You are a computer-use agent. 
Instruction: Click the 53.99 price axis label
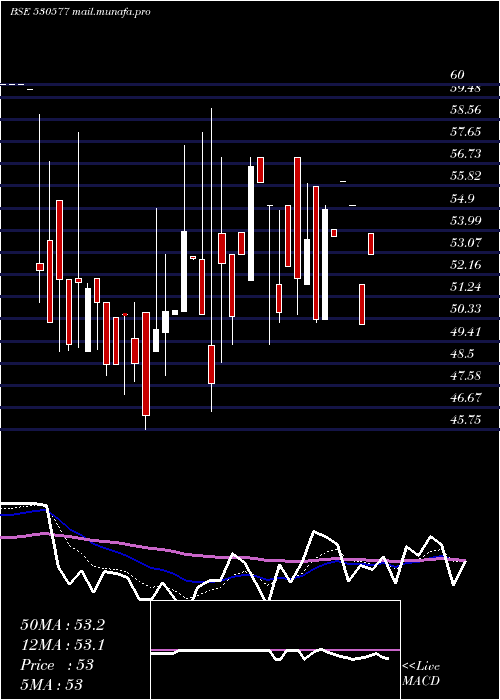pos(466,221)
